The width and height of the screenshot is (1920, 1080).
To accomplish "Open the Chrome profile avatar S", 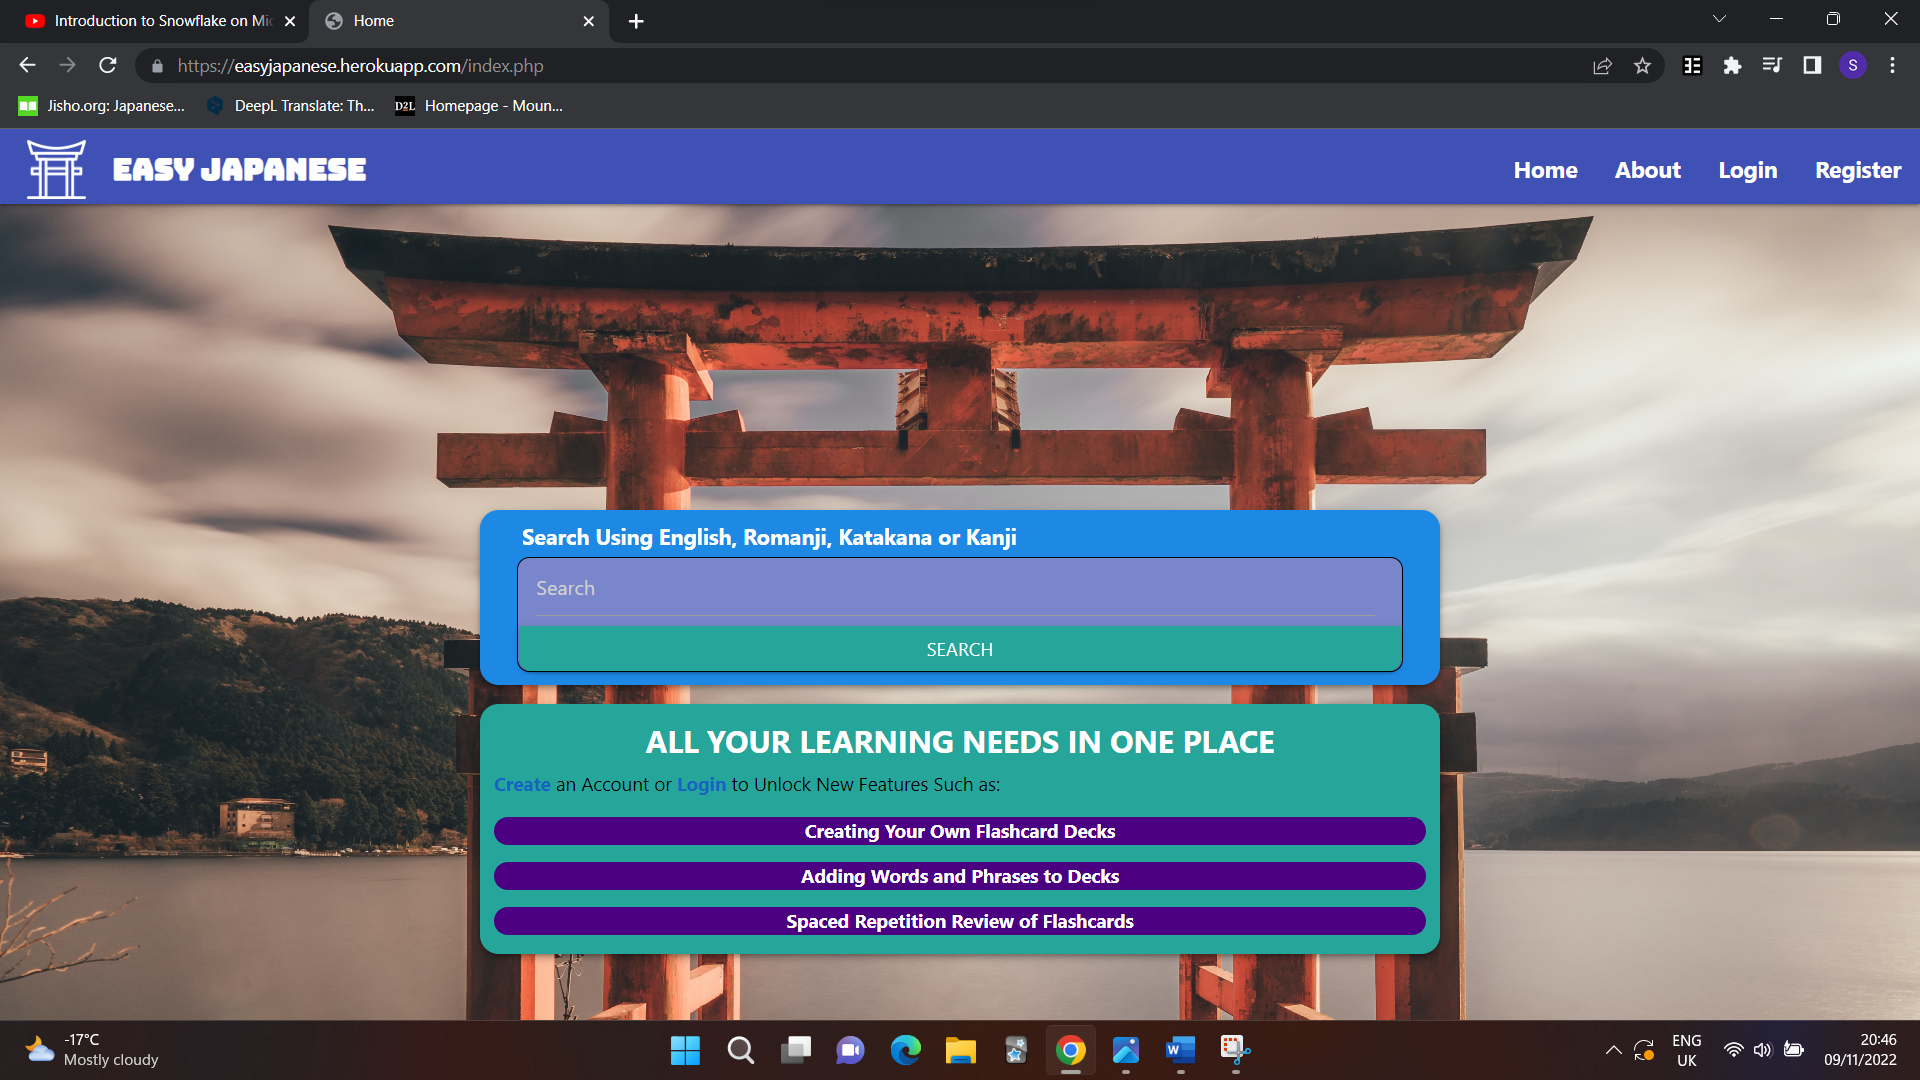I will pos(1852,66).
